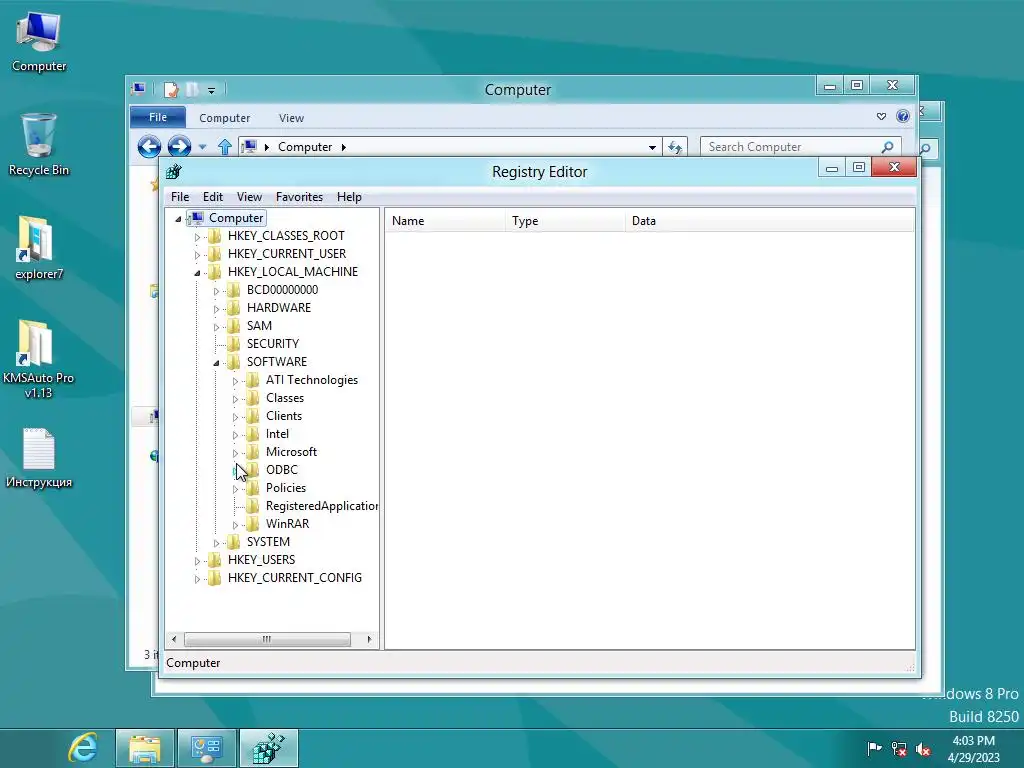Click the Type column header
Screen dimensions: 1024x768
pyautogui.click(x=565, y=221)
